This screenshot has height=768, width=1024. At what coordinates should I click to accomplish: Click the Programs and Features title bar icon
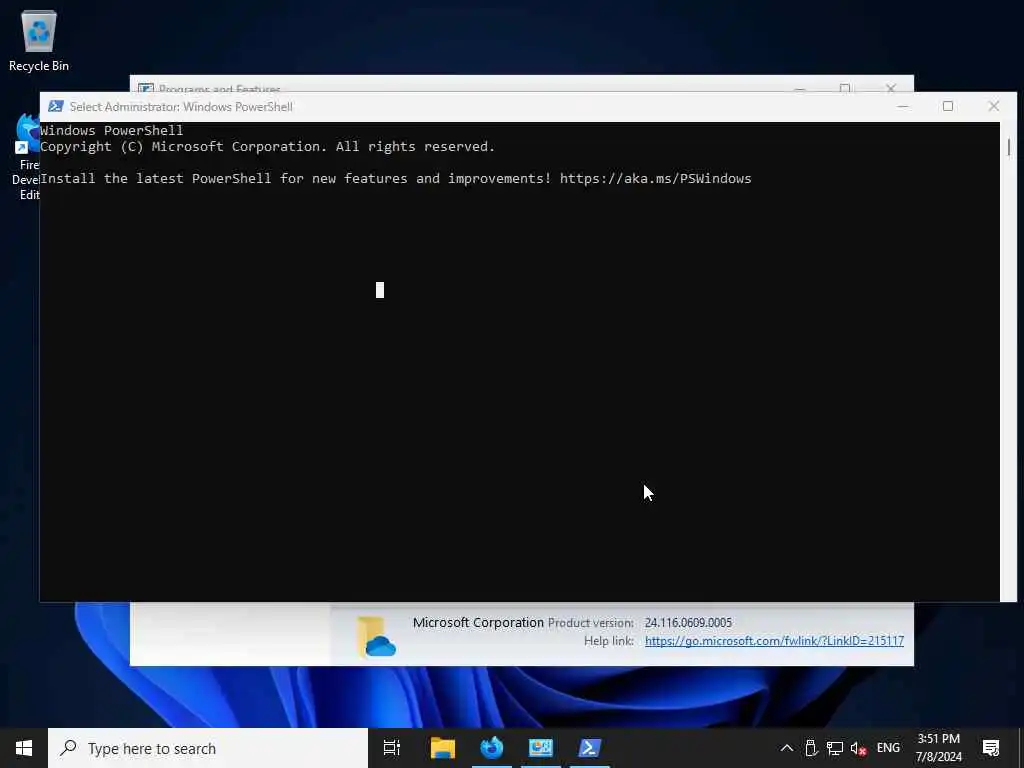click(x=146, y=89)
